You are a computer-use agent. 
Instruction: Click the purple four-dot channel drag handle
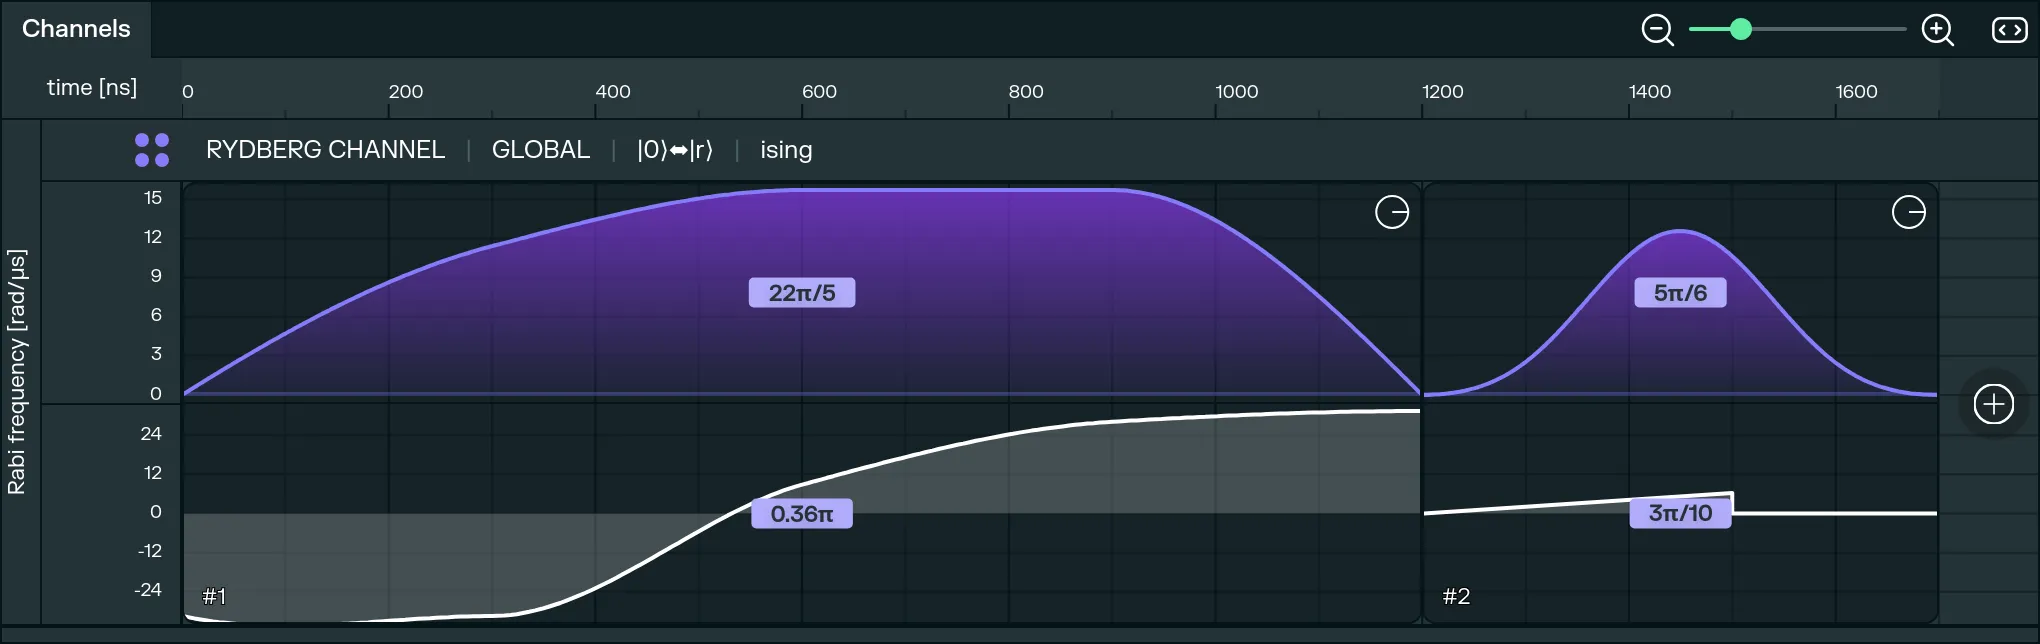pos(152,150)
